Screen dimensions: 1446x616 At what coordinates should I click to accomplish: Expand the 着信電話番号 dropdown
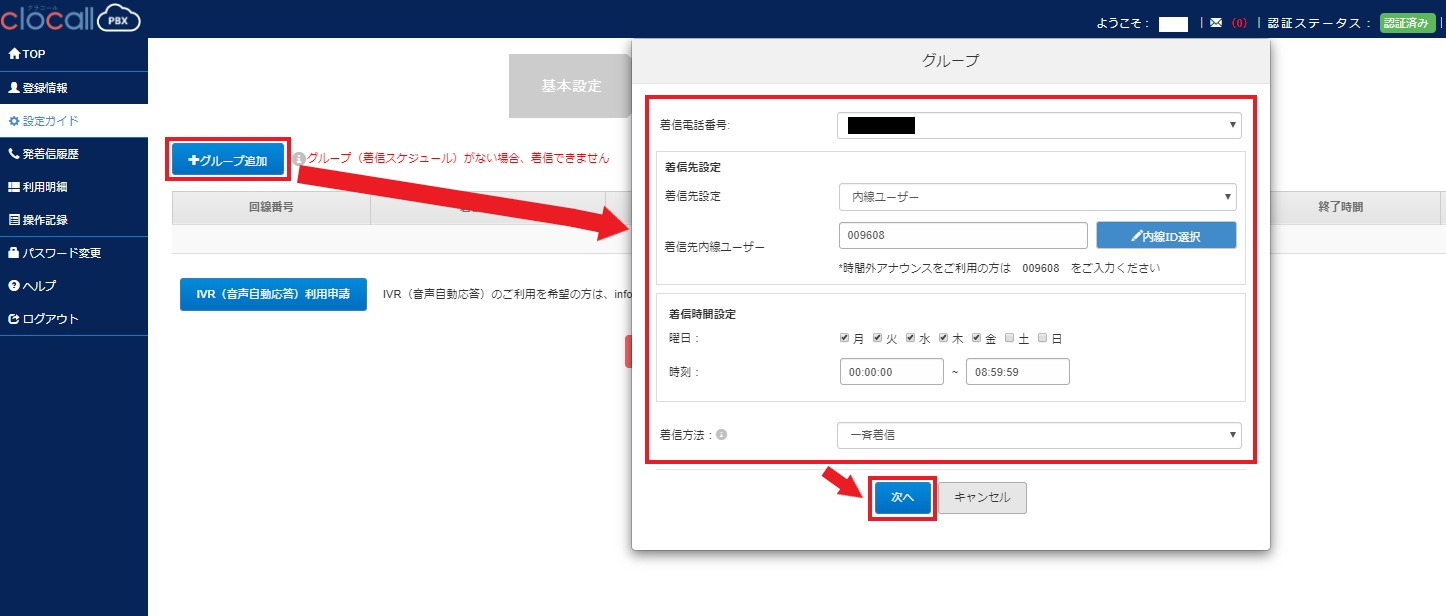coord(1038,125)
